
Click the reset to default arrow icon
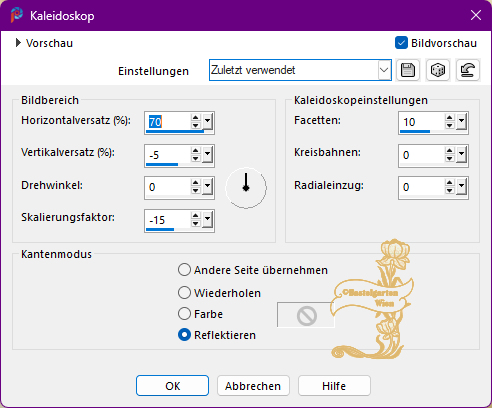tap(468, 70)
